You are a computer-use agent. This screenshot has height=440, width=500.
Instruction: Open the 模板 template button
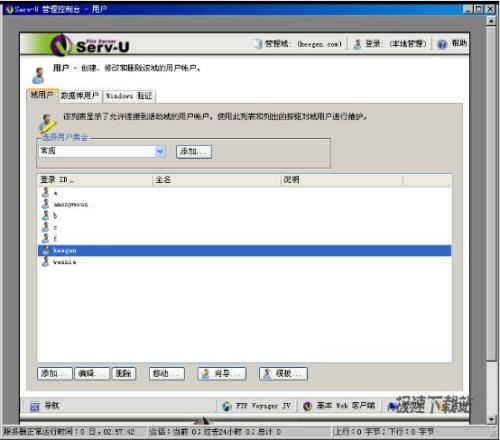pyautogui.click(x=283, y=374)
